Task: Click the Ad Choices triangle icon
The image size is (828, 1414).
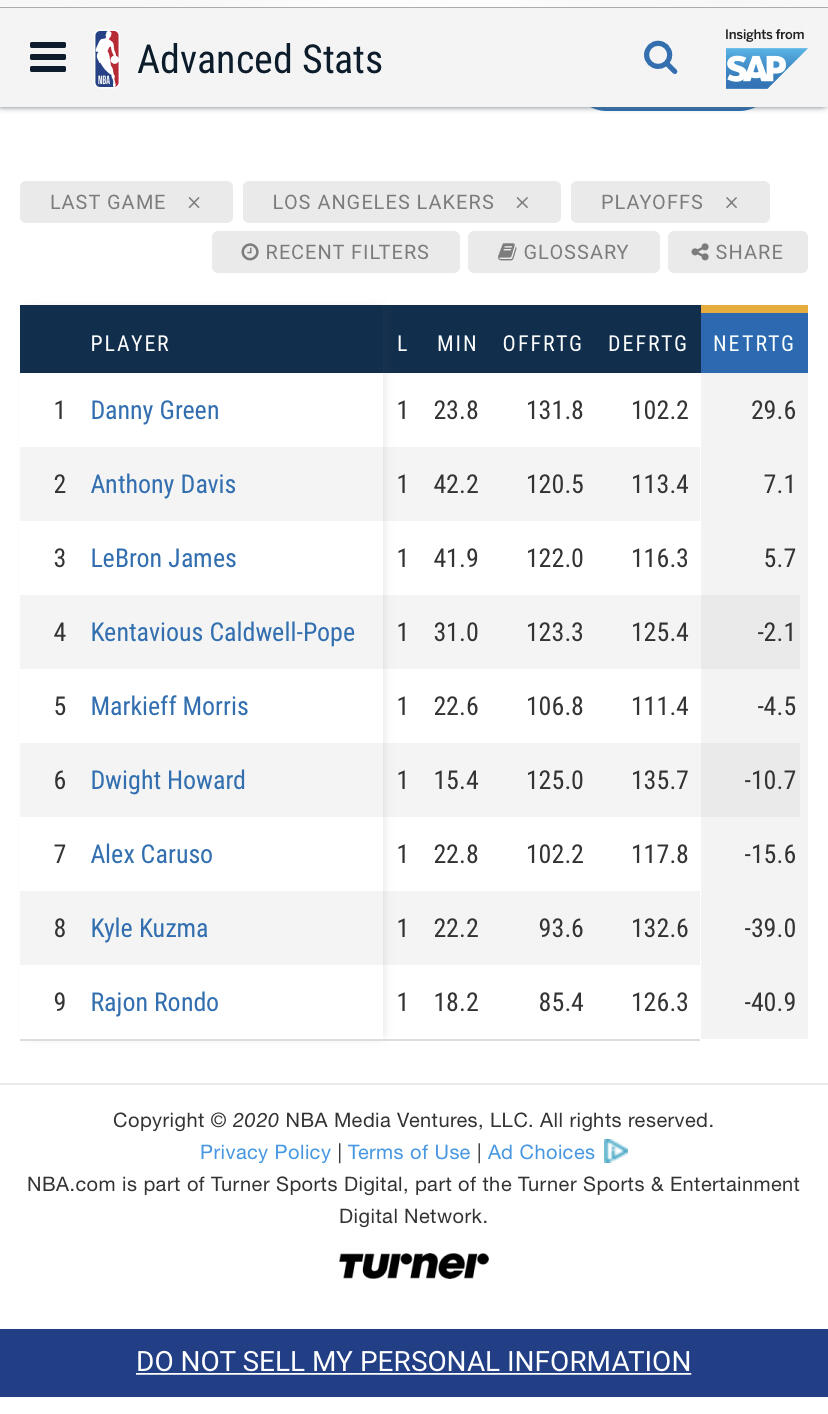Action: 615,1152
